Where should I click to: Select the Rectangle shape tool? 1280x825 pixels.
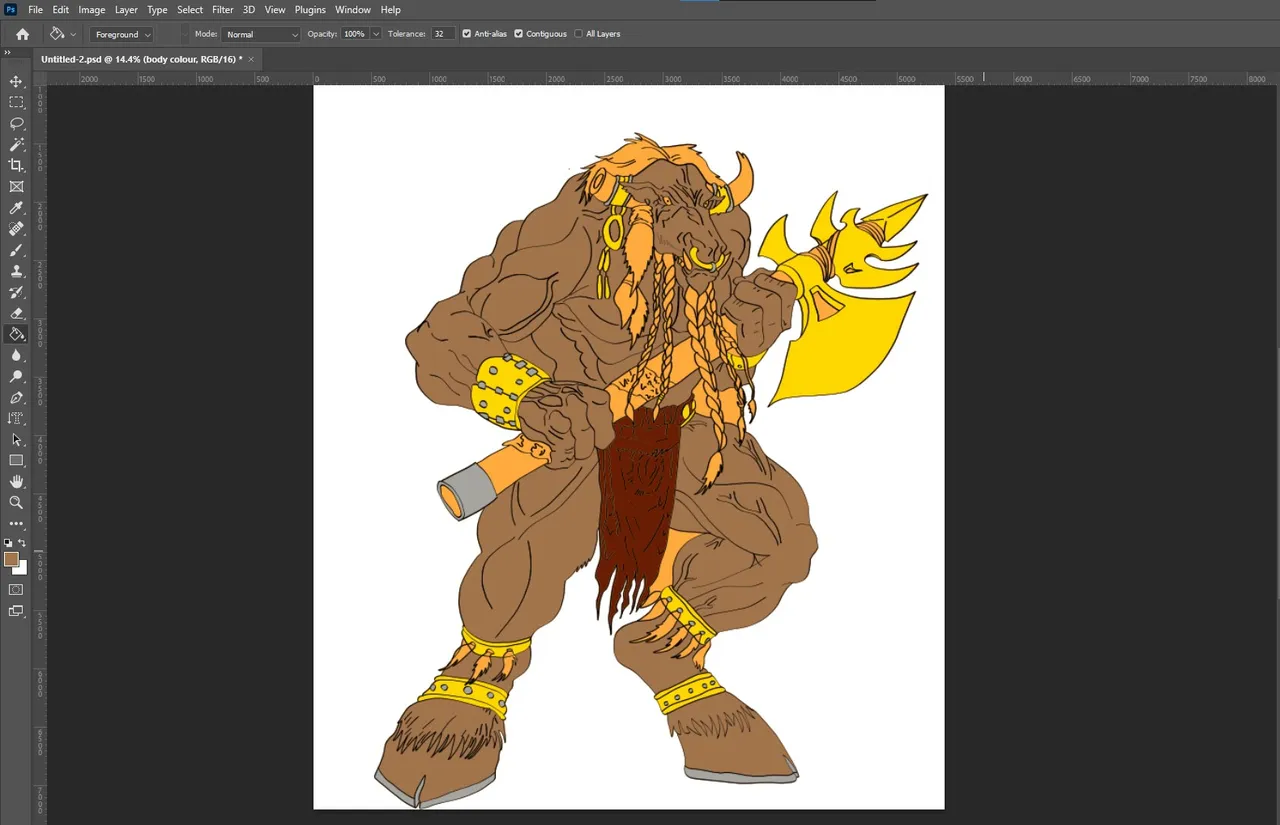[x=16, y=460]
